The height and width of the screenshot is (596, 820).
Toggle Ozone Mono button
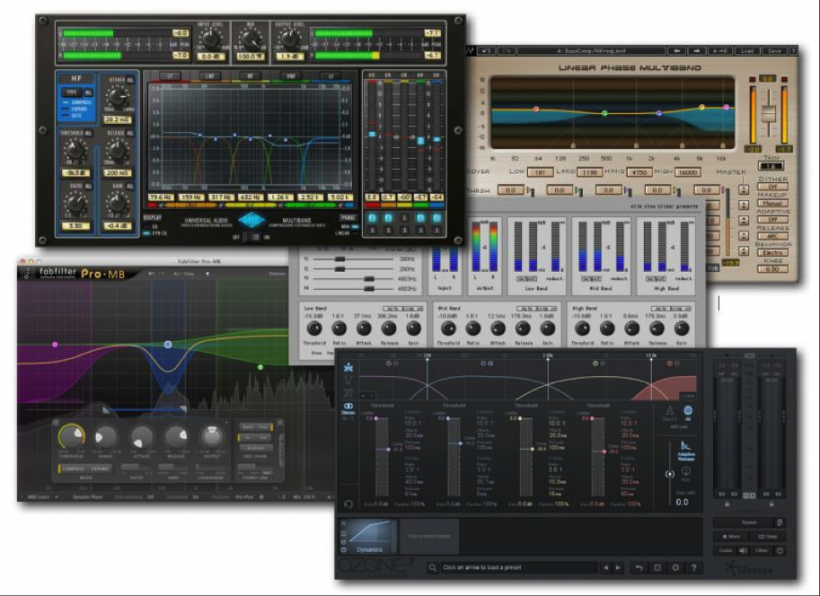731,536
